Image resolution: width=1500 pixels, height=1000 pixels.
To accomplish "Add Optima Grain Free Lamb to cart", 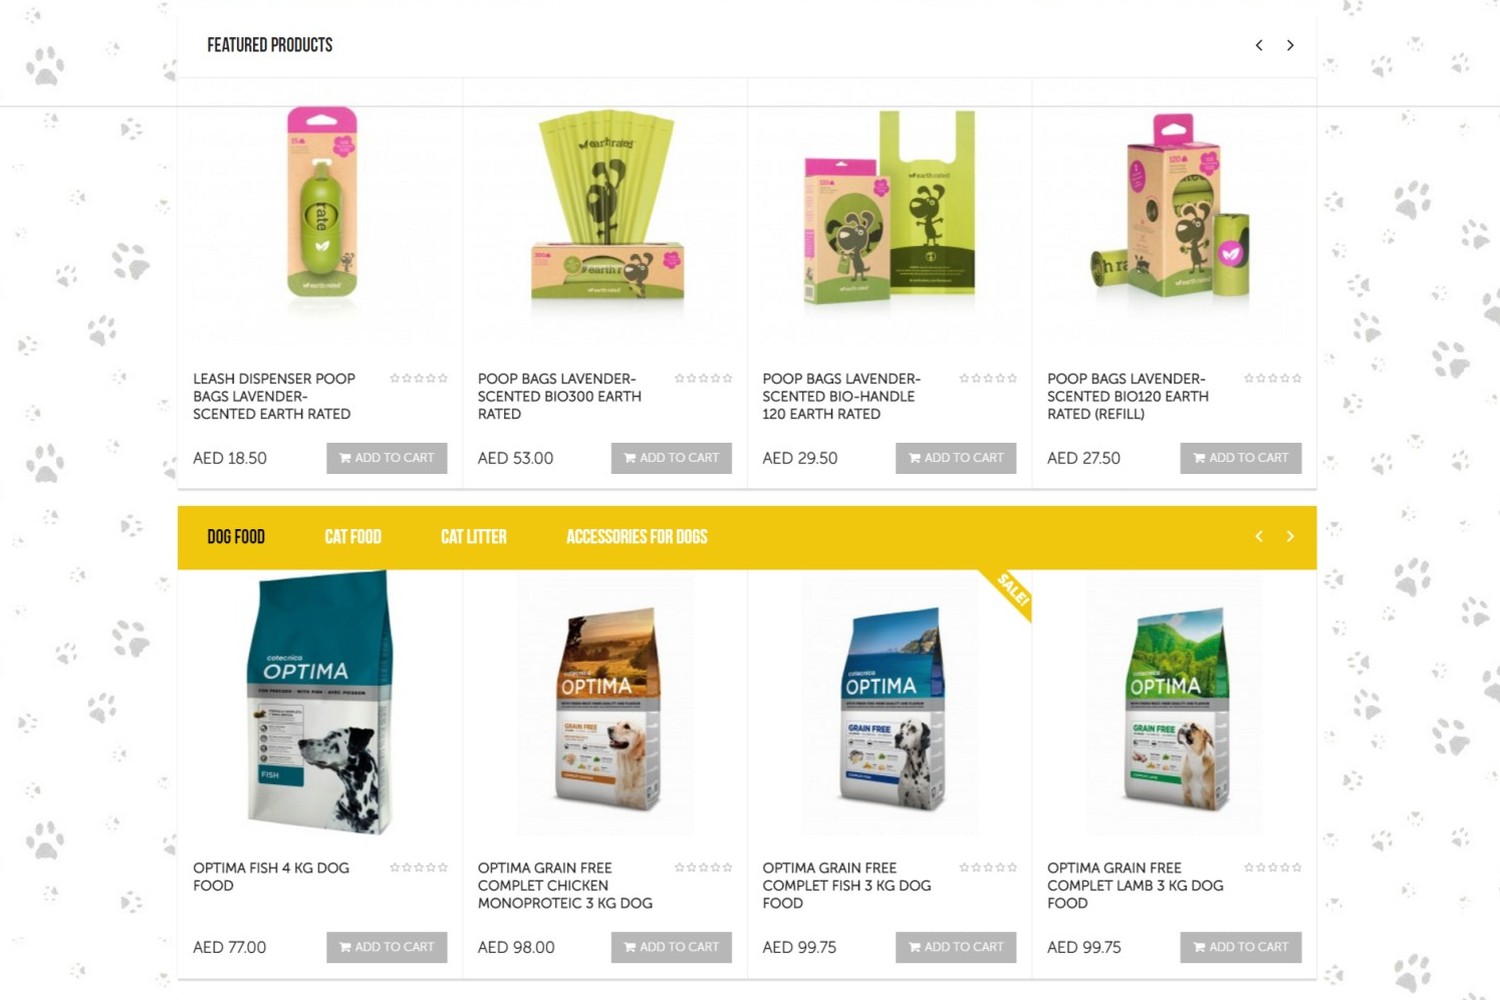I will [x=1241, y=947].
